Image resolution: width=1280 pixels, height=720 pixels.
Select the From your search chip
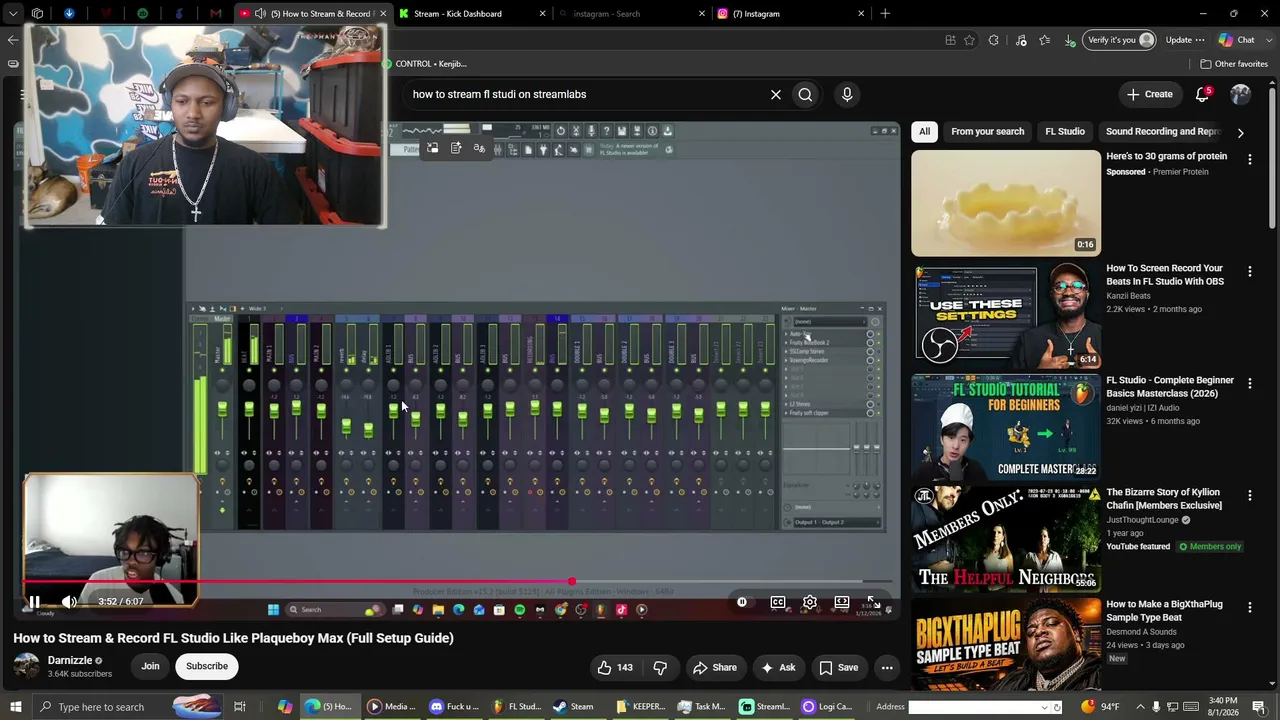[988, 132]
